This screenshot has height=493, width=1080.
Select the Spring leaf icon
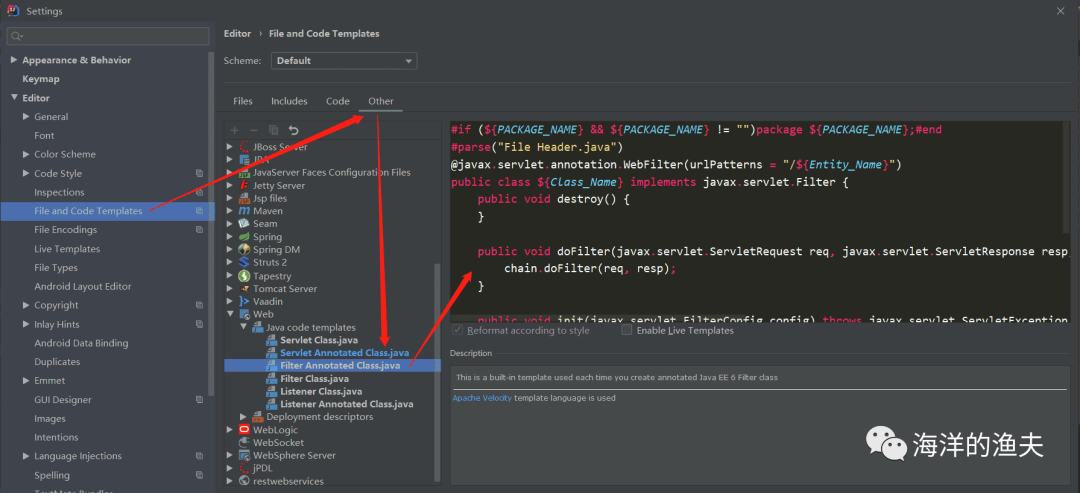coord(244,237)
